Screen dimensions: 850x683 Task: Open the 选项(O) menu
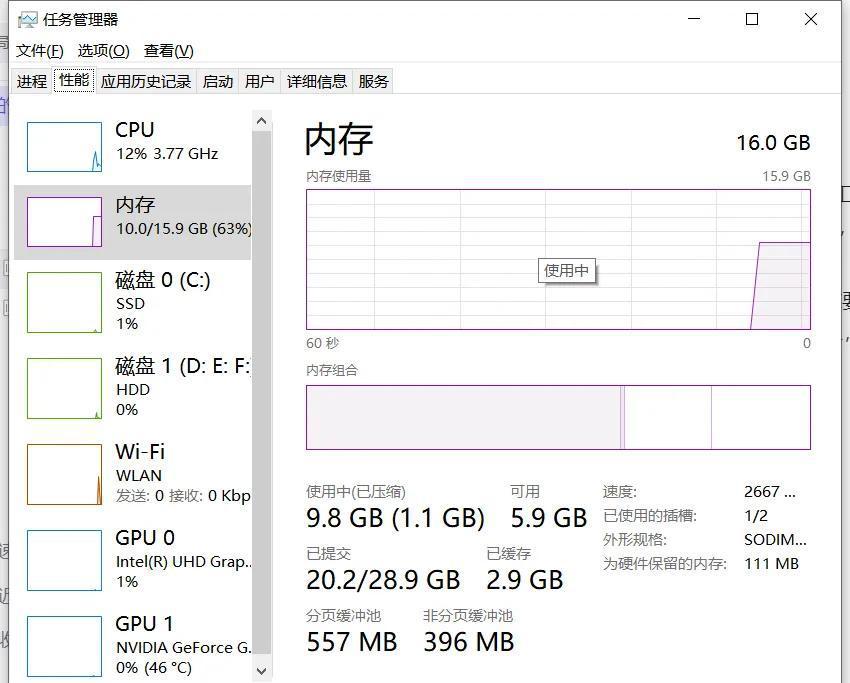click(104, 51)
